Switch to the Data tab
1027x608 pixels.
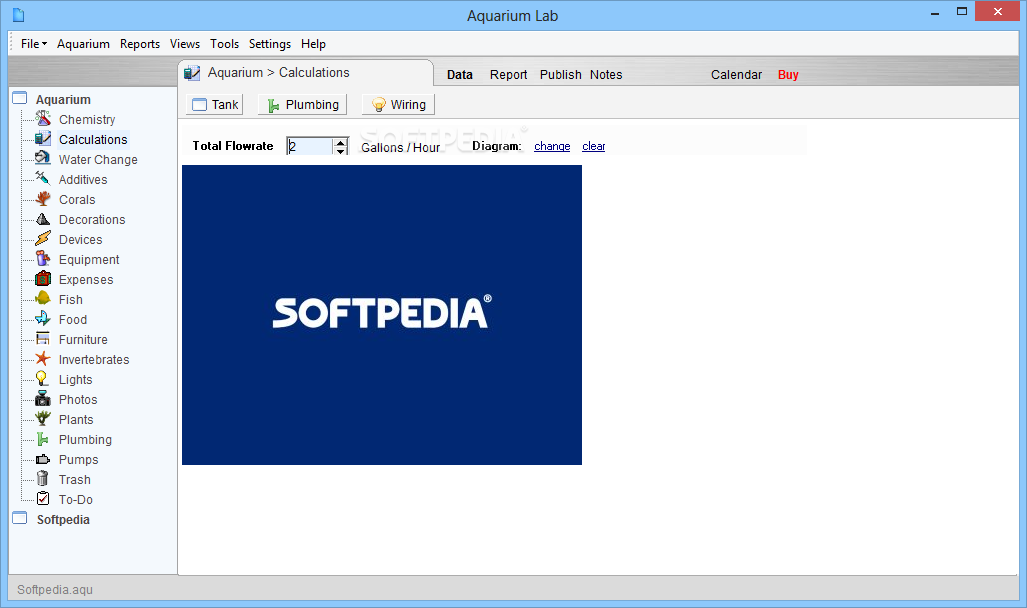click(460, 75)
